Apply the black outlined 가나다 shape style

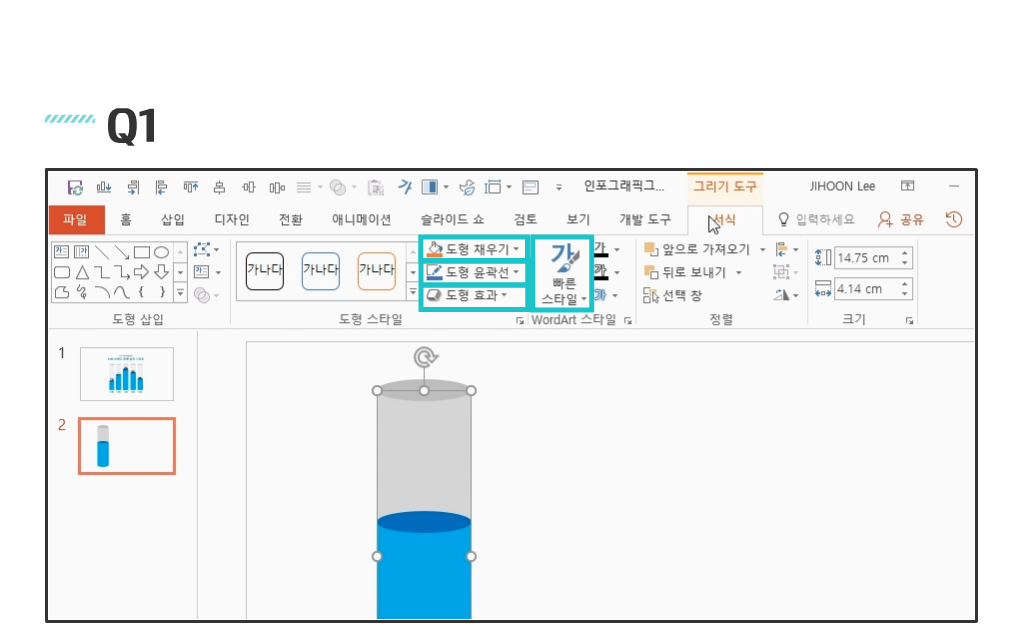pos(264,270)
